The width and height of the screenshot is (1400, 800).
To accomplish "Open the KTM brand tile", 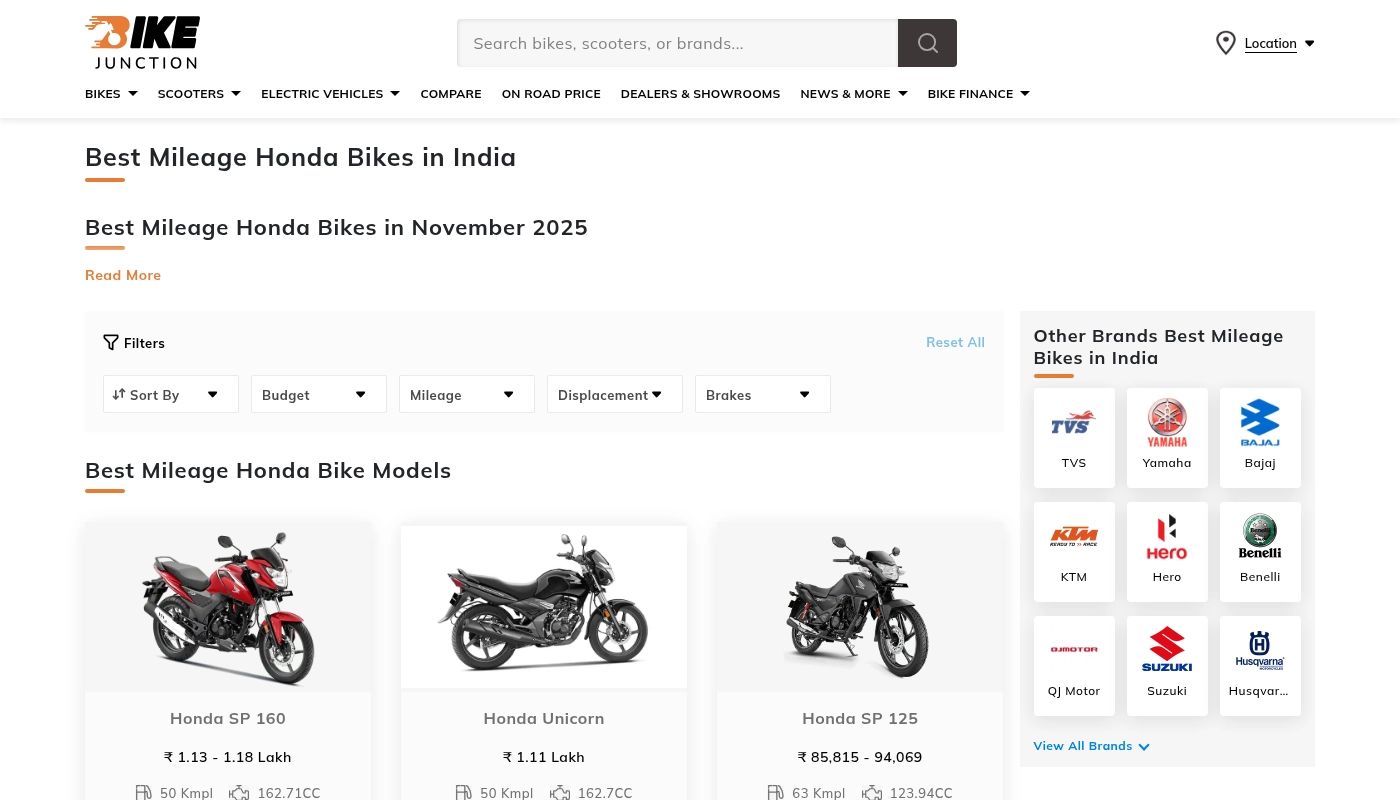I will tap(1074, 551).
